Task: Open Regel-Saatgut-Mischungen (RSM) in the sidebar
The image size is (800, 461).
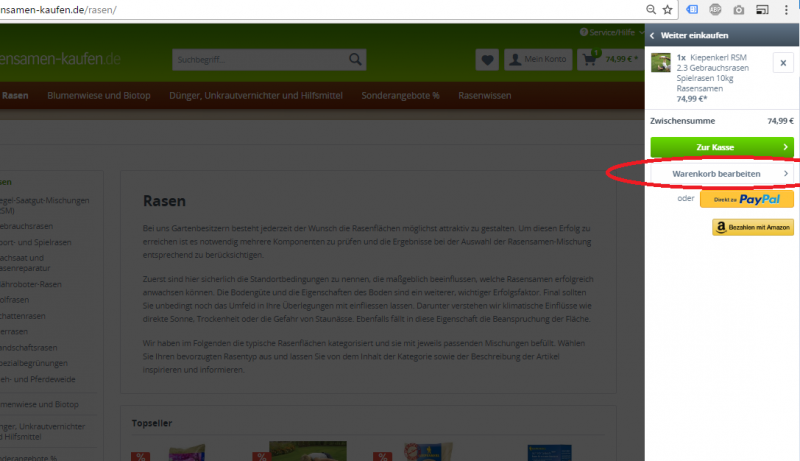Action: pos(44,206)
